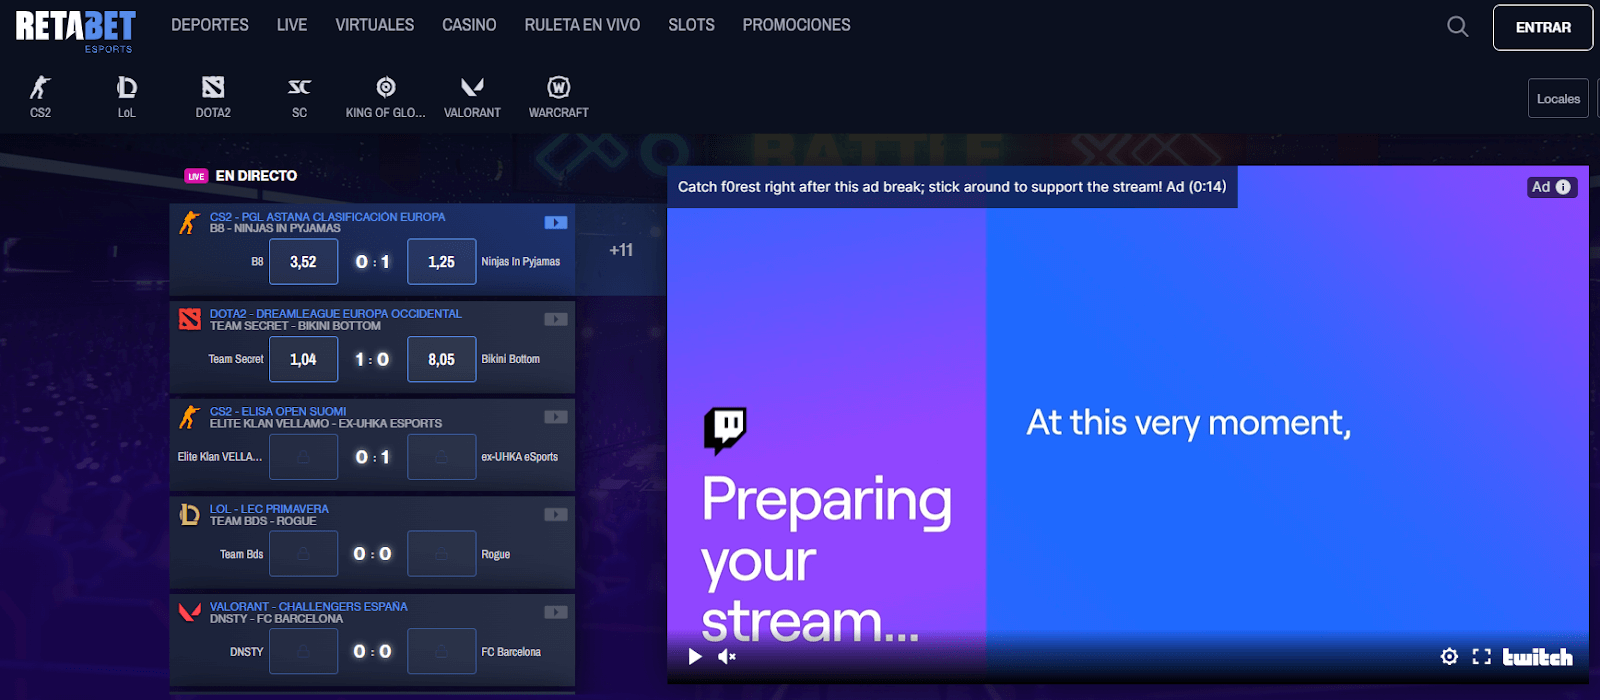Open Ruleta en Vivo
Screen dimensions: 1600x700
tap(582, 25)
